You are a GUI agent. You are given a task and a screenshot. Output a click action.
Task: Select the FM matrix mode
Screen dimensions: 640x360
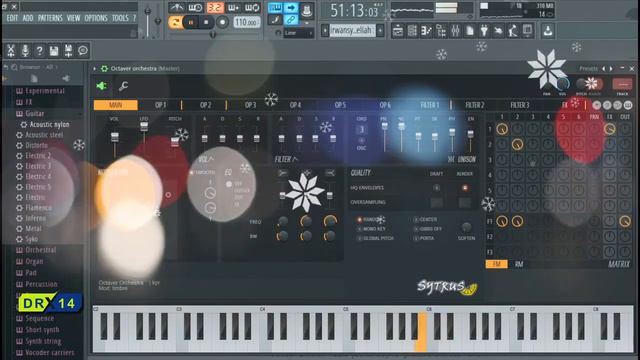[x=497, y=264]
